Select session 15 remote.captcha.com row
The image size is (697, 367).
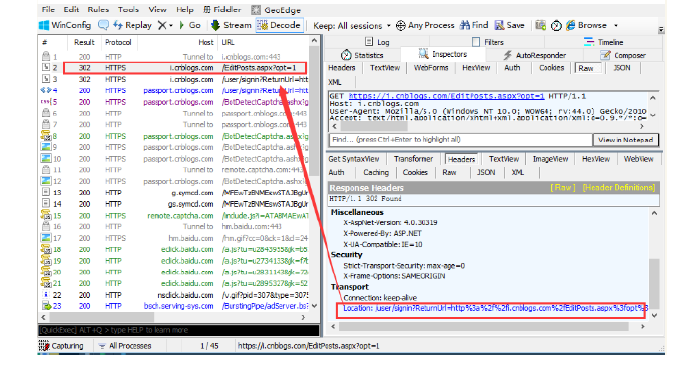(174, 215)
